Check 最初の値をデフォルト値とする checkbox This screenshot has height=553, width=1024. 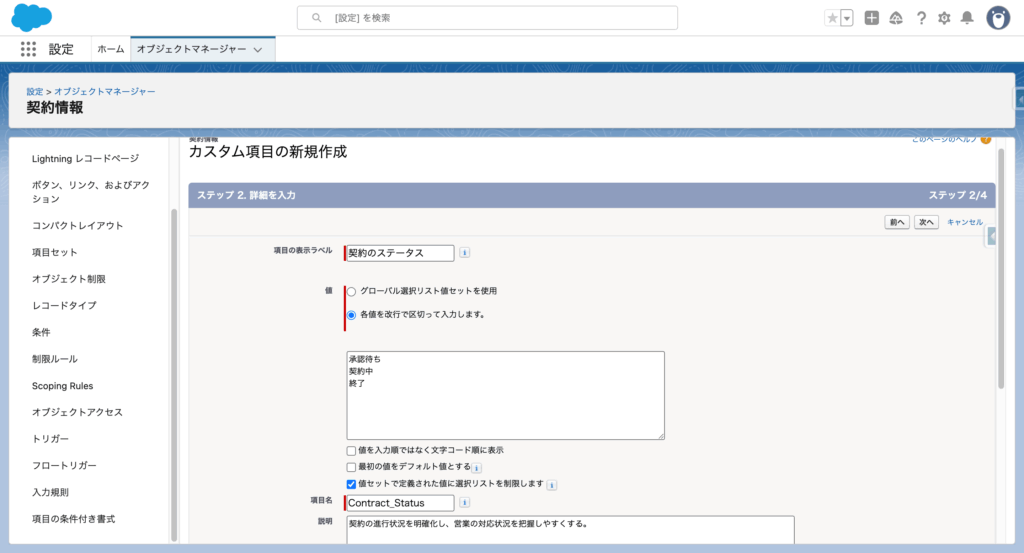352,467
